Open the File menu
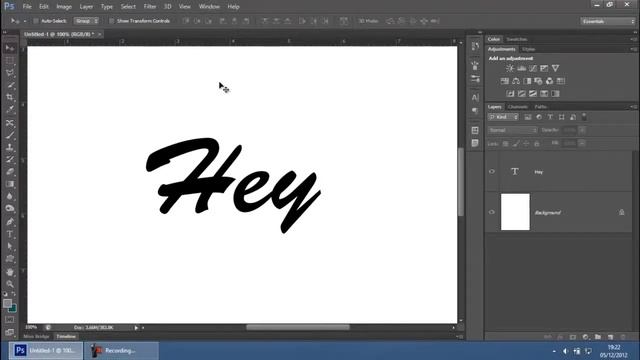640x360 pixels. point(27,7)
